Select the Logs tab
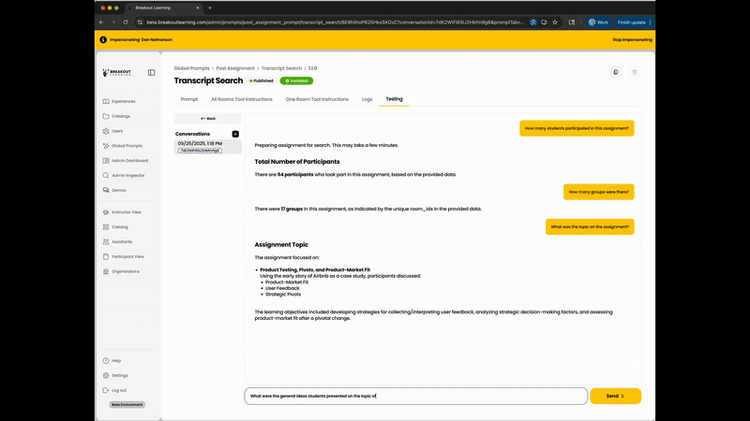 367,99
